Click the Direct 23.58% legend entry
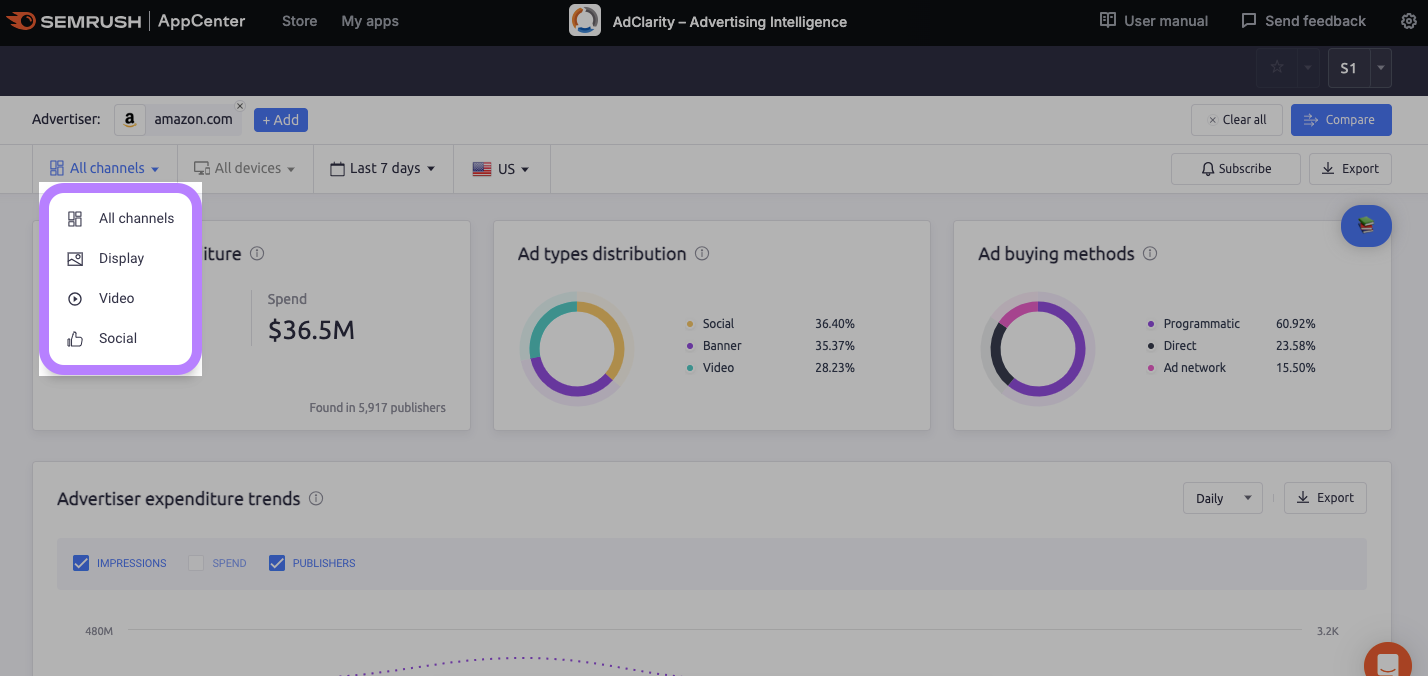Image resolution: width=1428 pixels, height=676 pixels. coord(1231,346)
